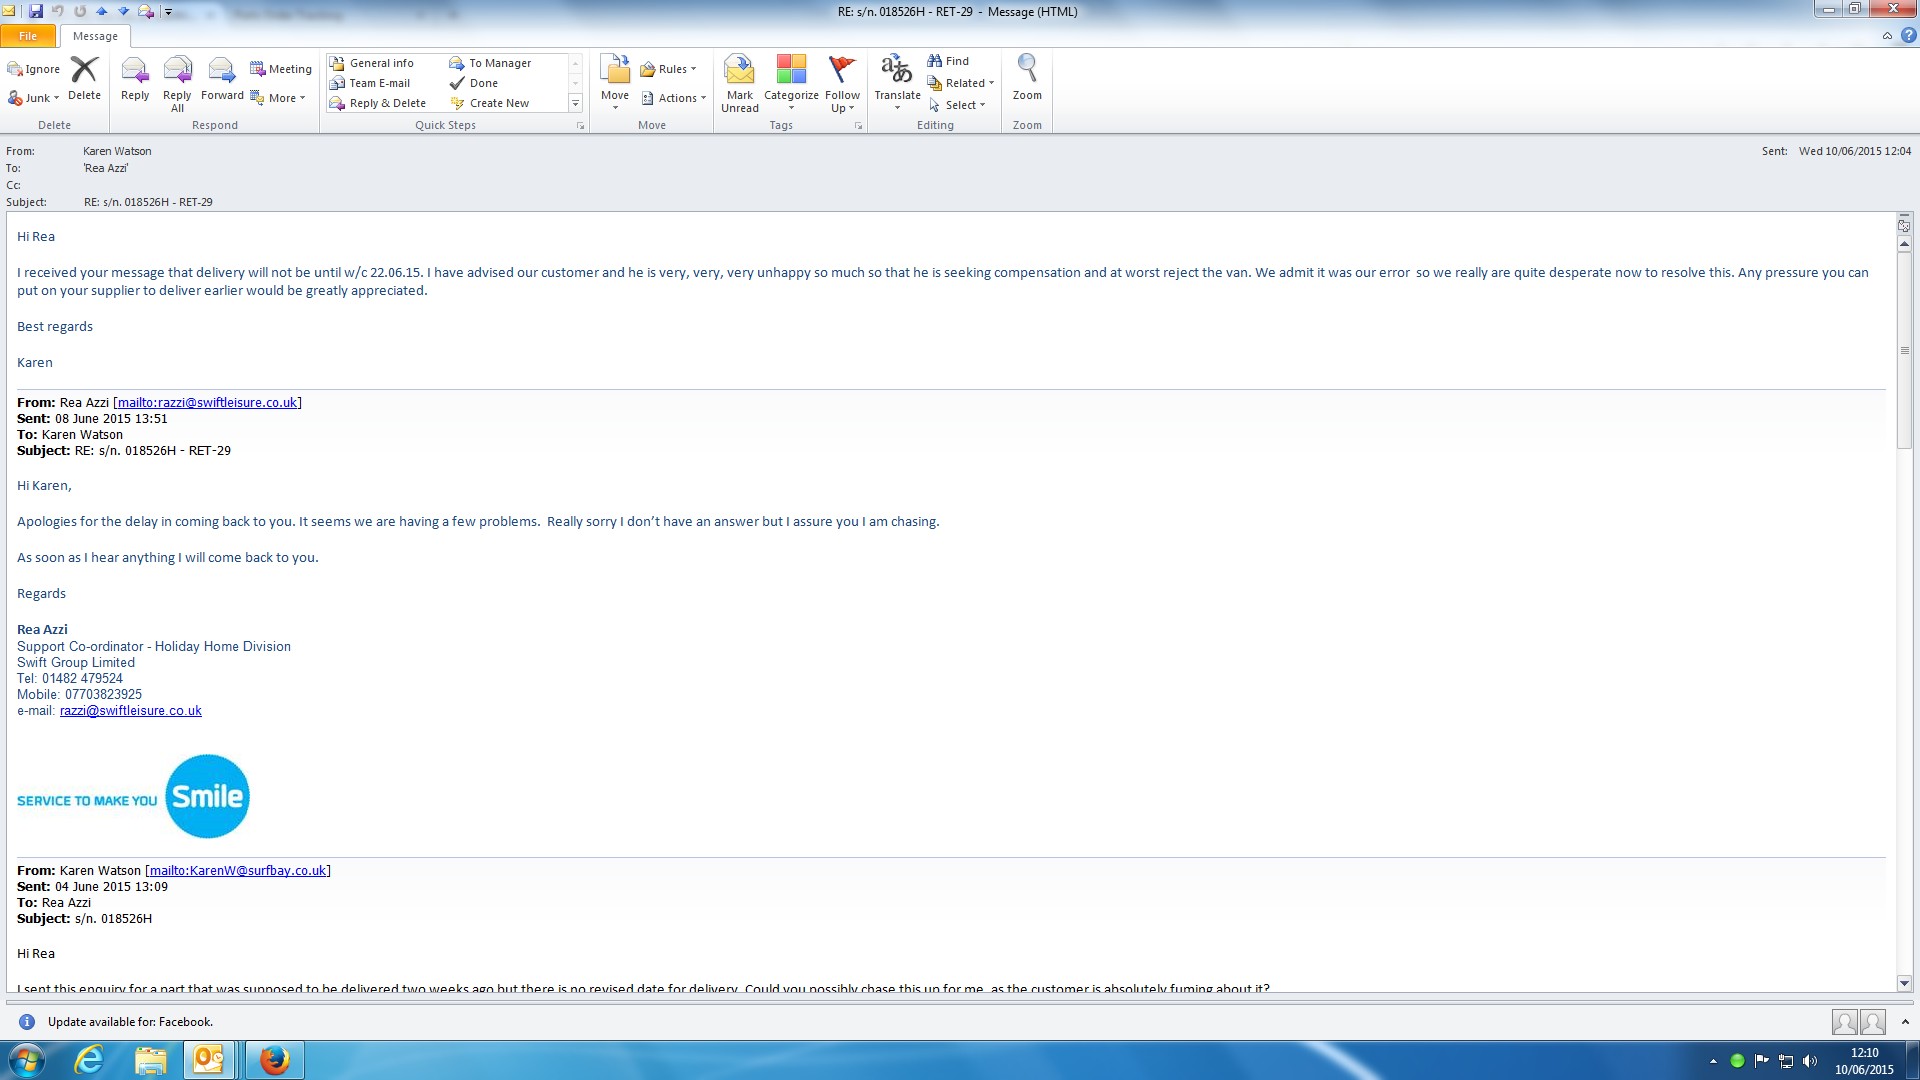
Task: Open KarenW@surfbay.co.uk mailto link
Action: coord(238,871)
